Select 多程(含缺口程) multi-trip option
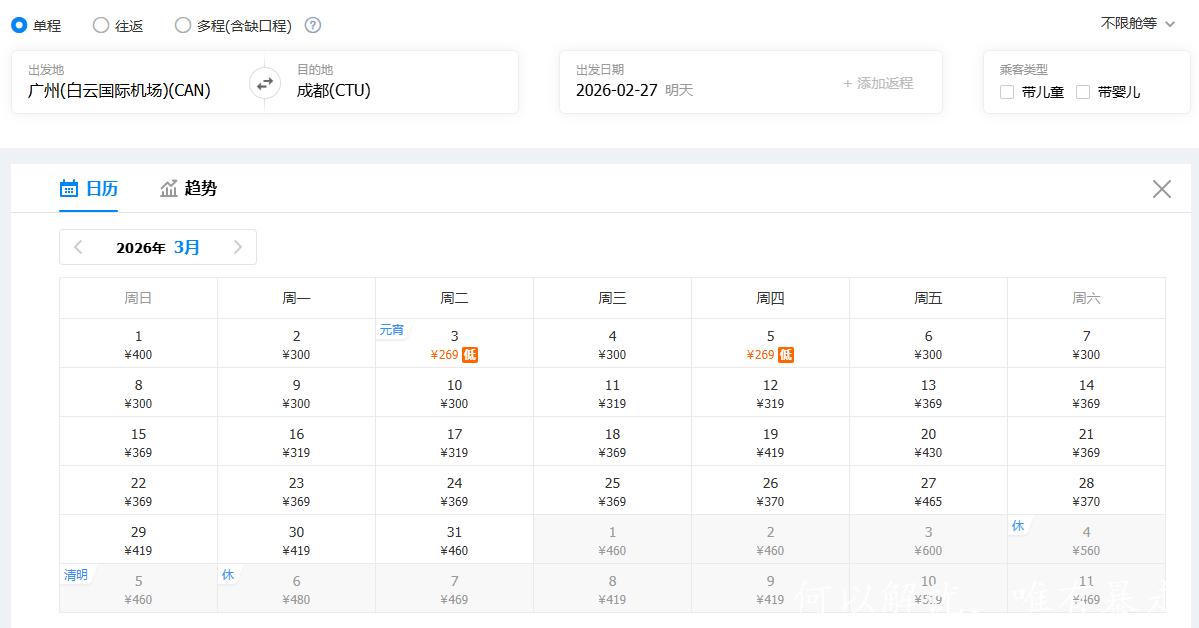Screen dimensions: 1199x628 (x=183, y=25)
